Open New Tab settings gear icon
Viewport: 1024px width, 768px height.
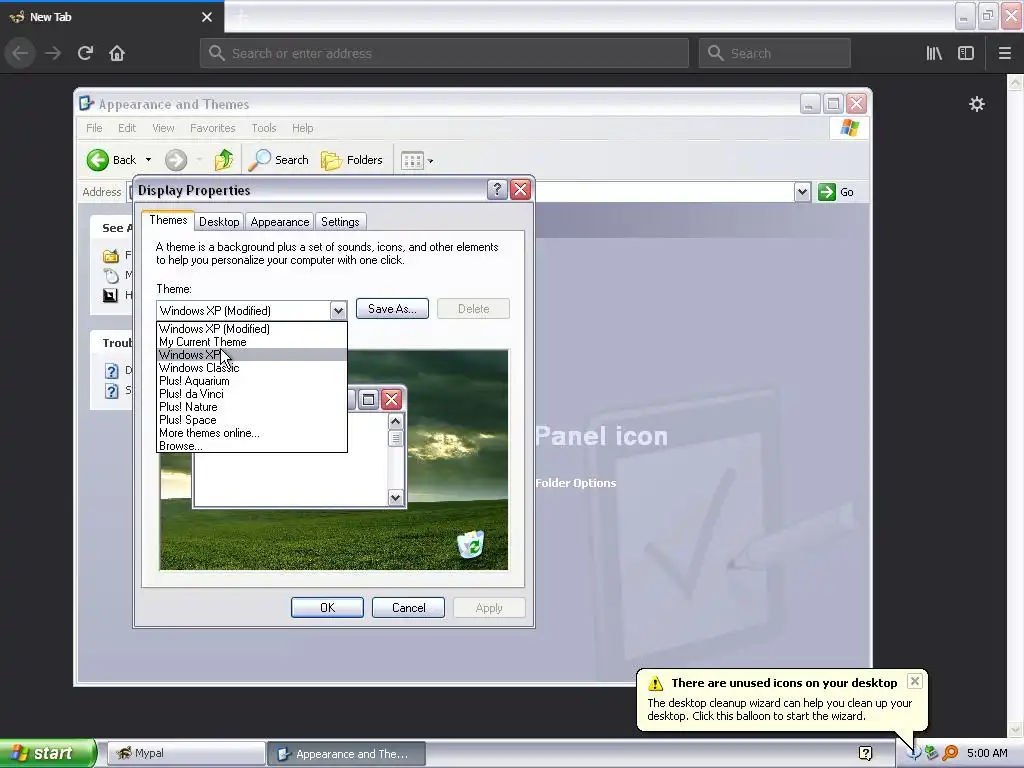coord(976,104)
